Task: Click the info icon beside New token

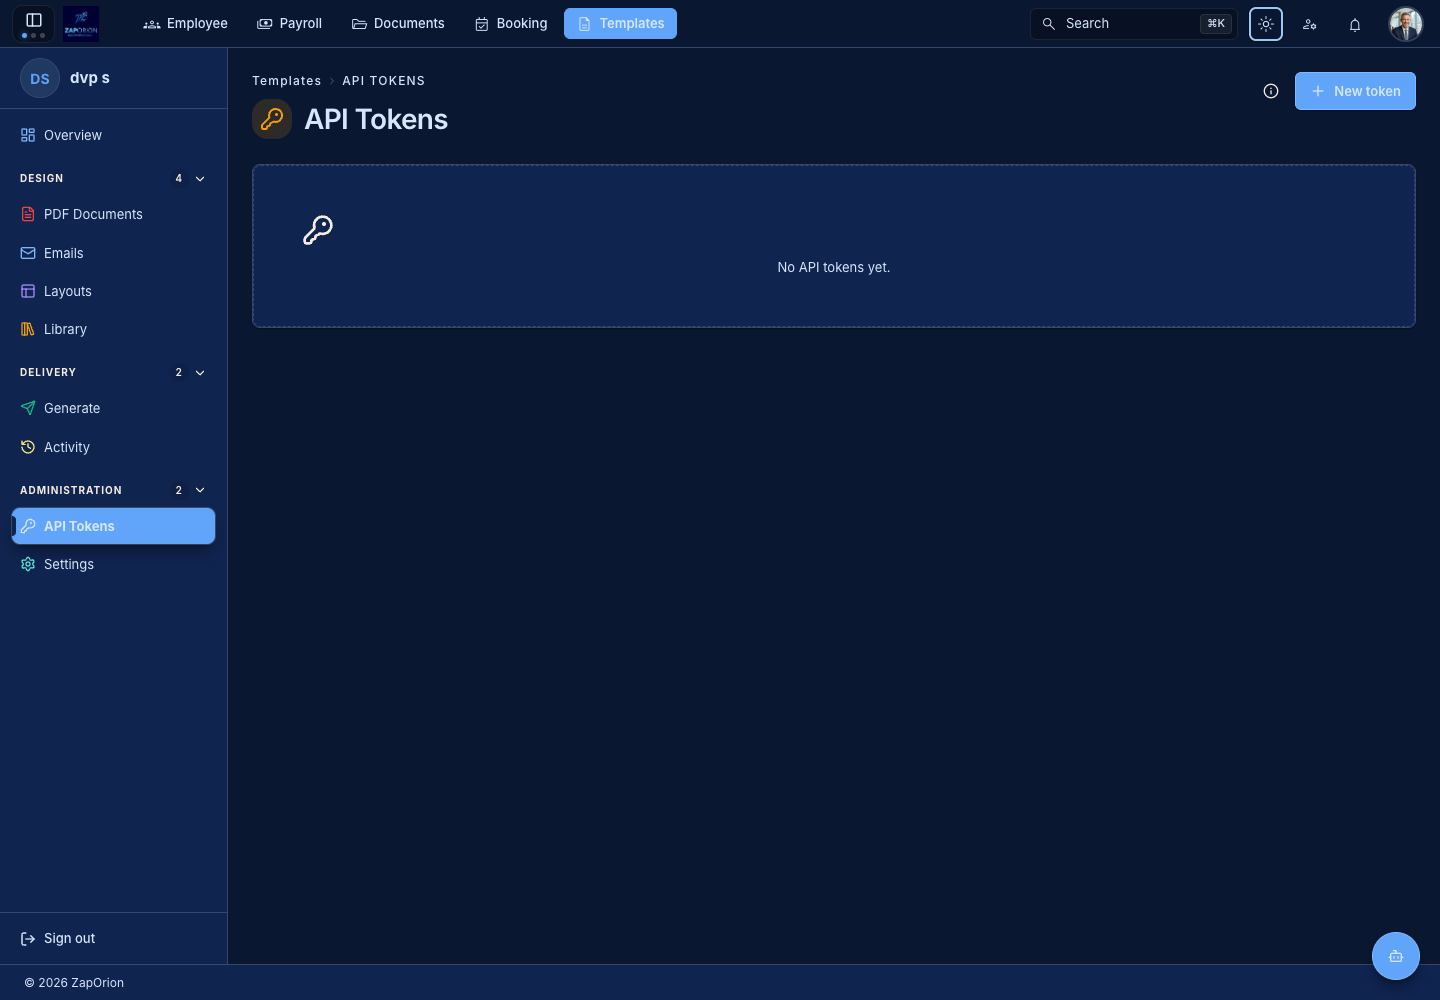Action: click(x=1271, y=91)
